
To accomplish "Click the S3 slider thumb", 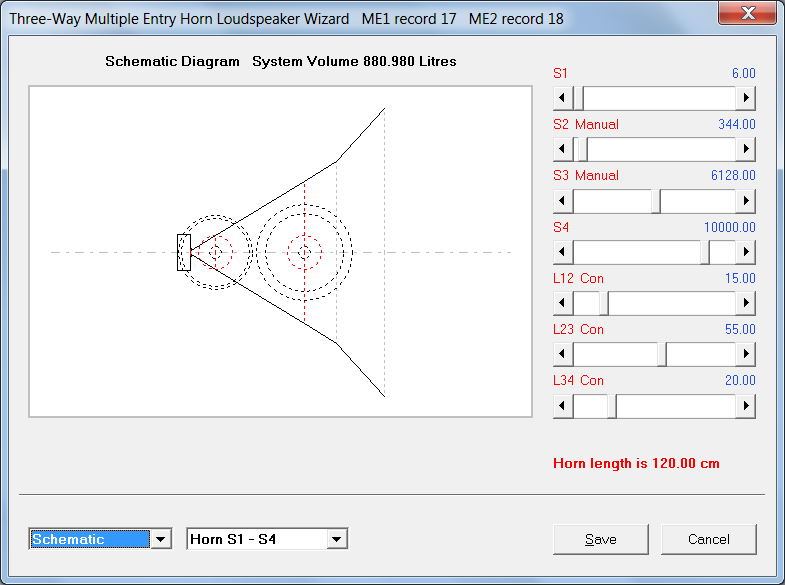I will coord(656,201).
